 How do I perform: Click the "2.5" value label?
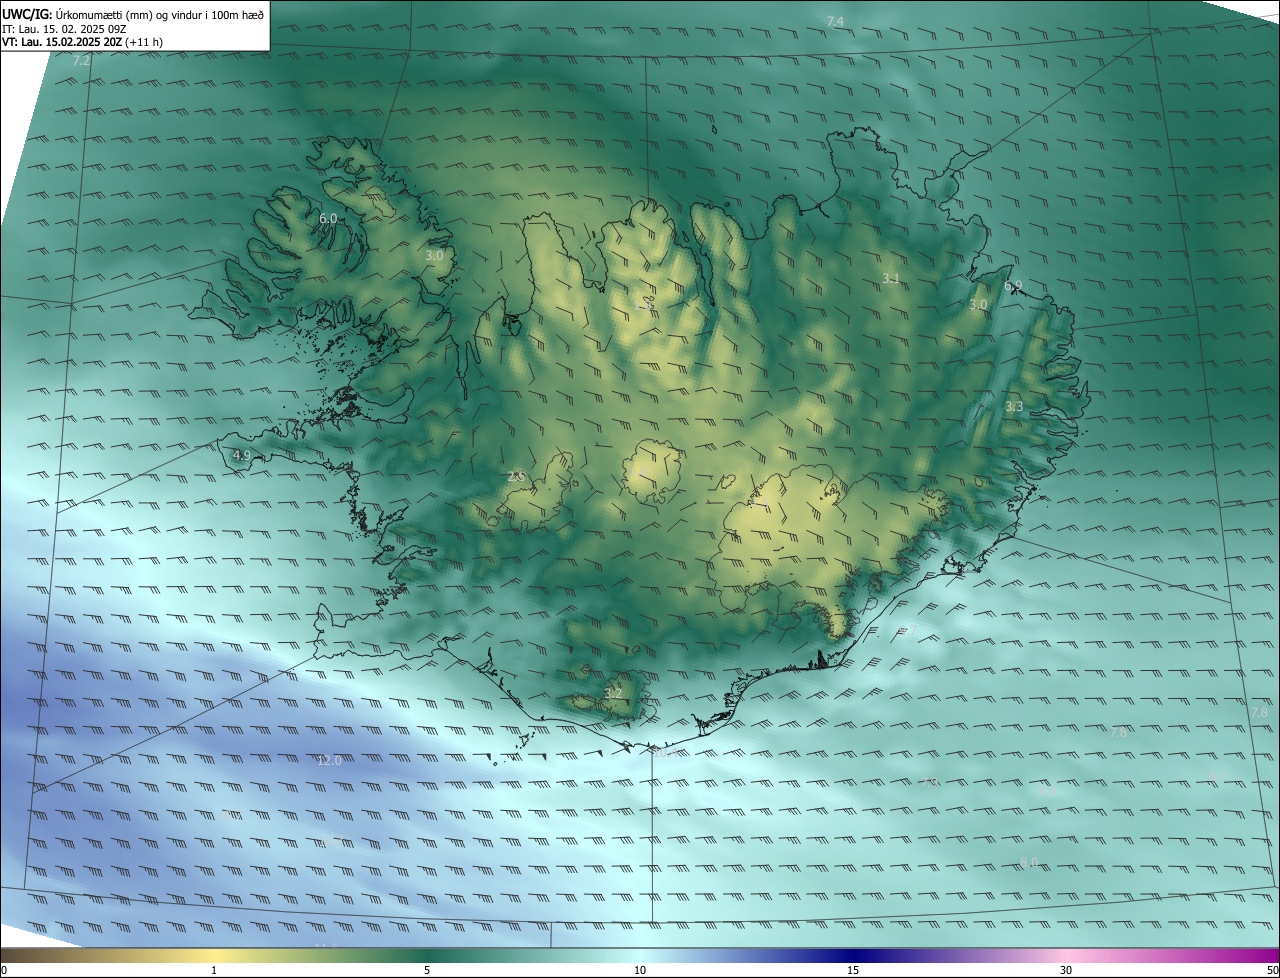[x=516, y=476]
